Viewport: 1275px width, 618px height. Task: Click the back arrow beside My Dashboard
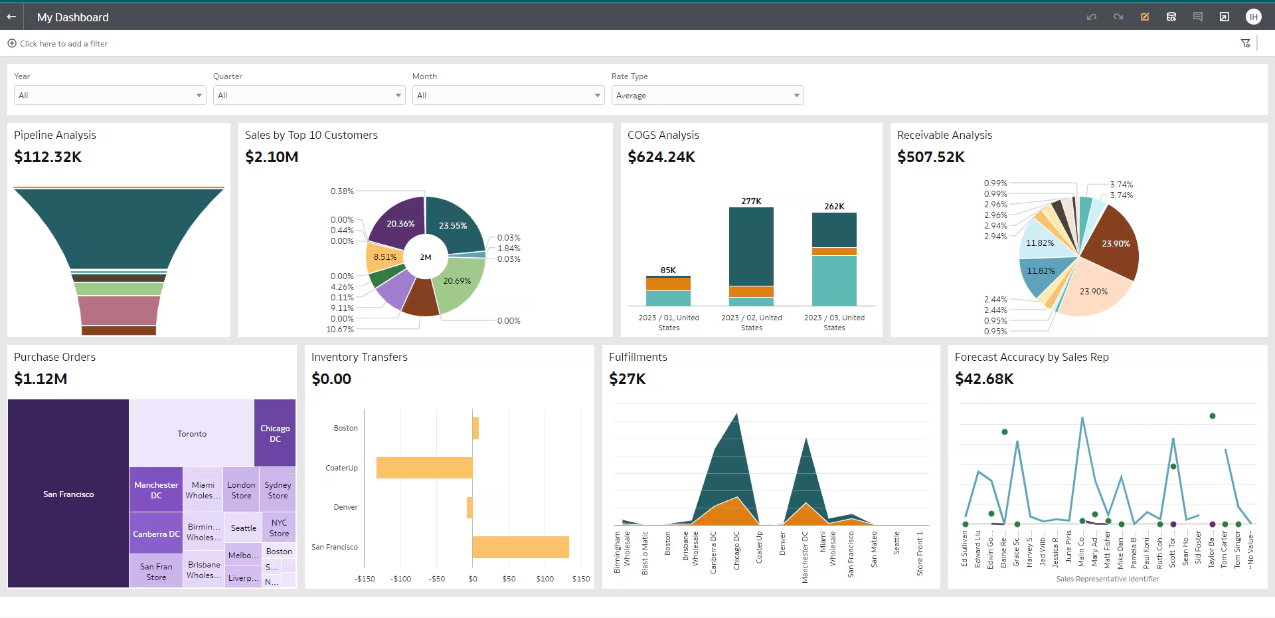coord(12,17)
